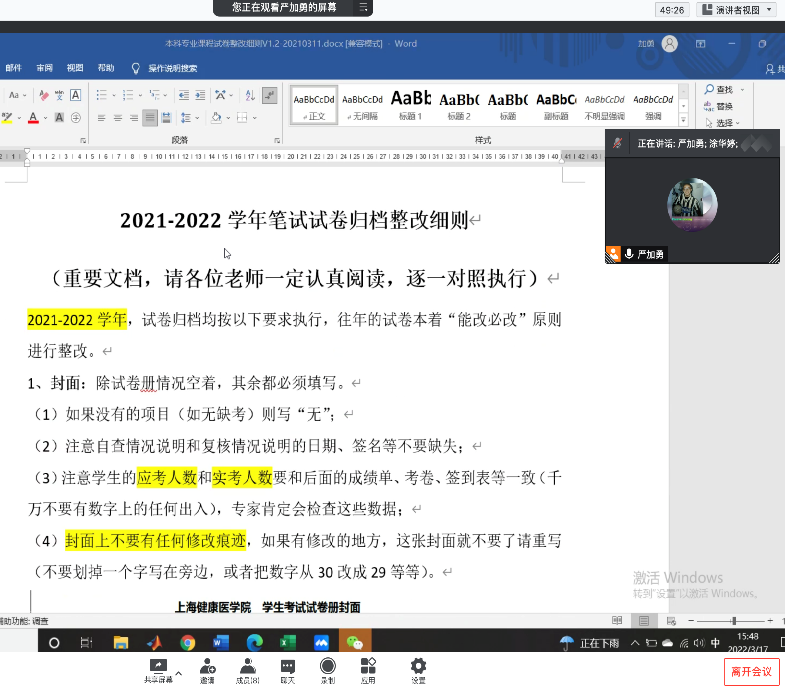Click the 离开会议 leave meeting button
The height and width of the screenshot is (692, 785).
[751, 671]
